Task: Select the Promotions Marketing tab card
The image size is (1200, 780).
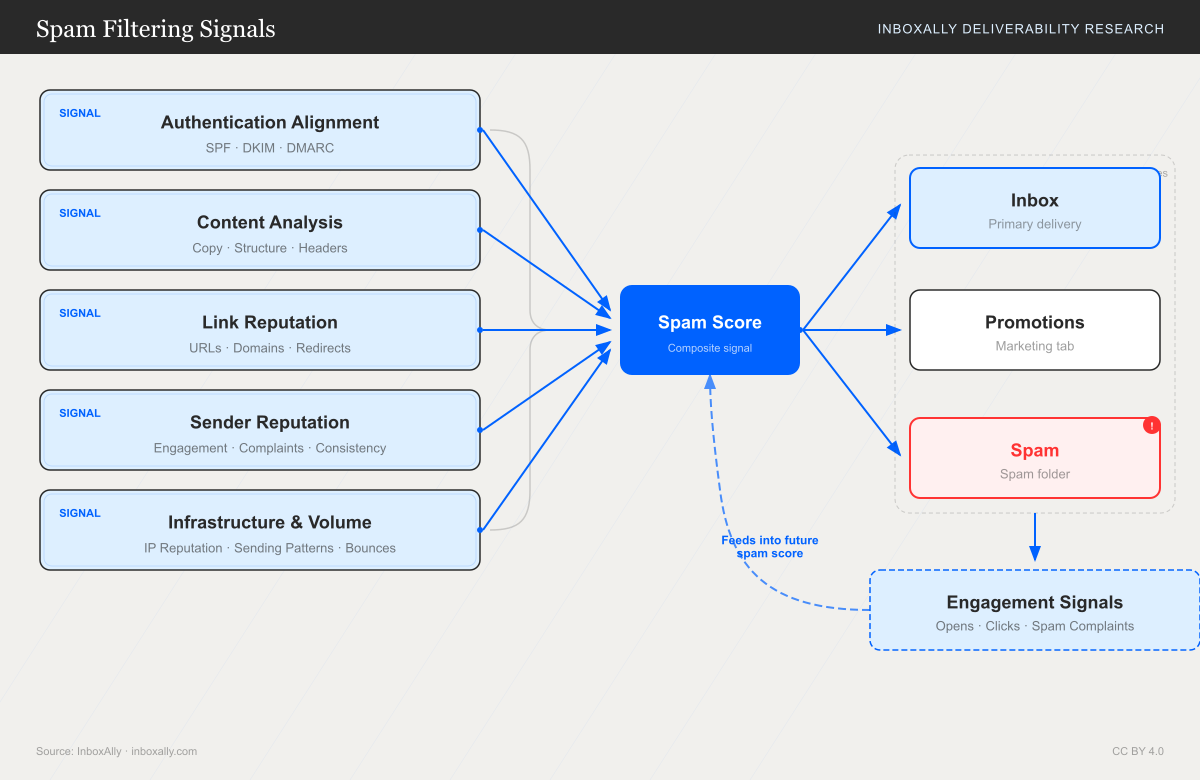Action: [x=1034, y=330]
